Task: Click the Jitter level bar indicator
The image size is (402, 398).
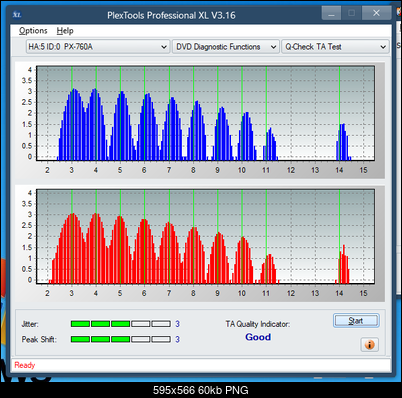Action: [x=121, y=324]
